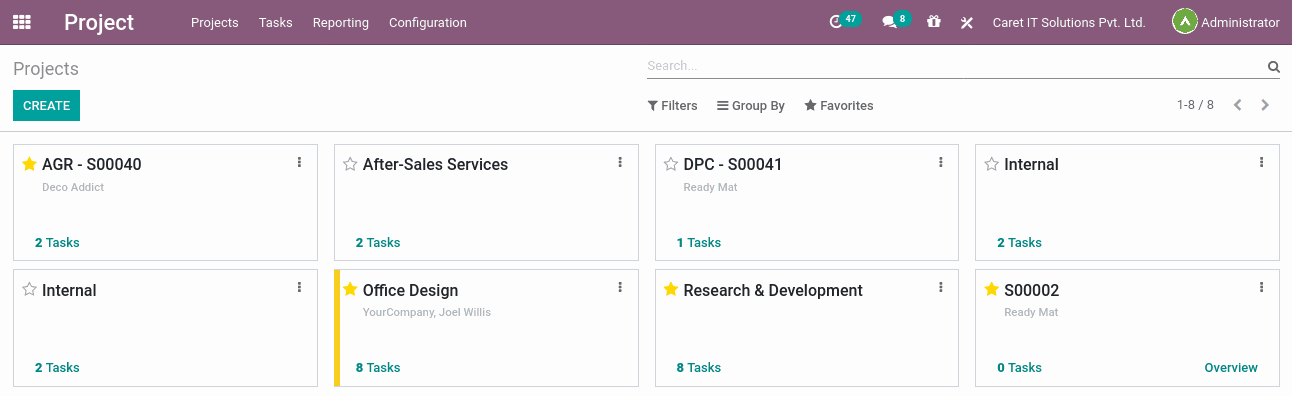Unstar the Research & Development project

pyautogui.click(x=671, y=290)
